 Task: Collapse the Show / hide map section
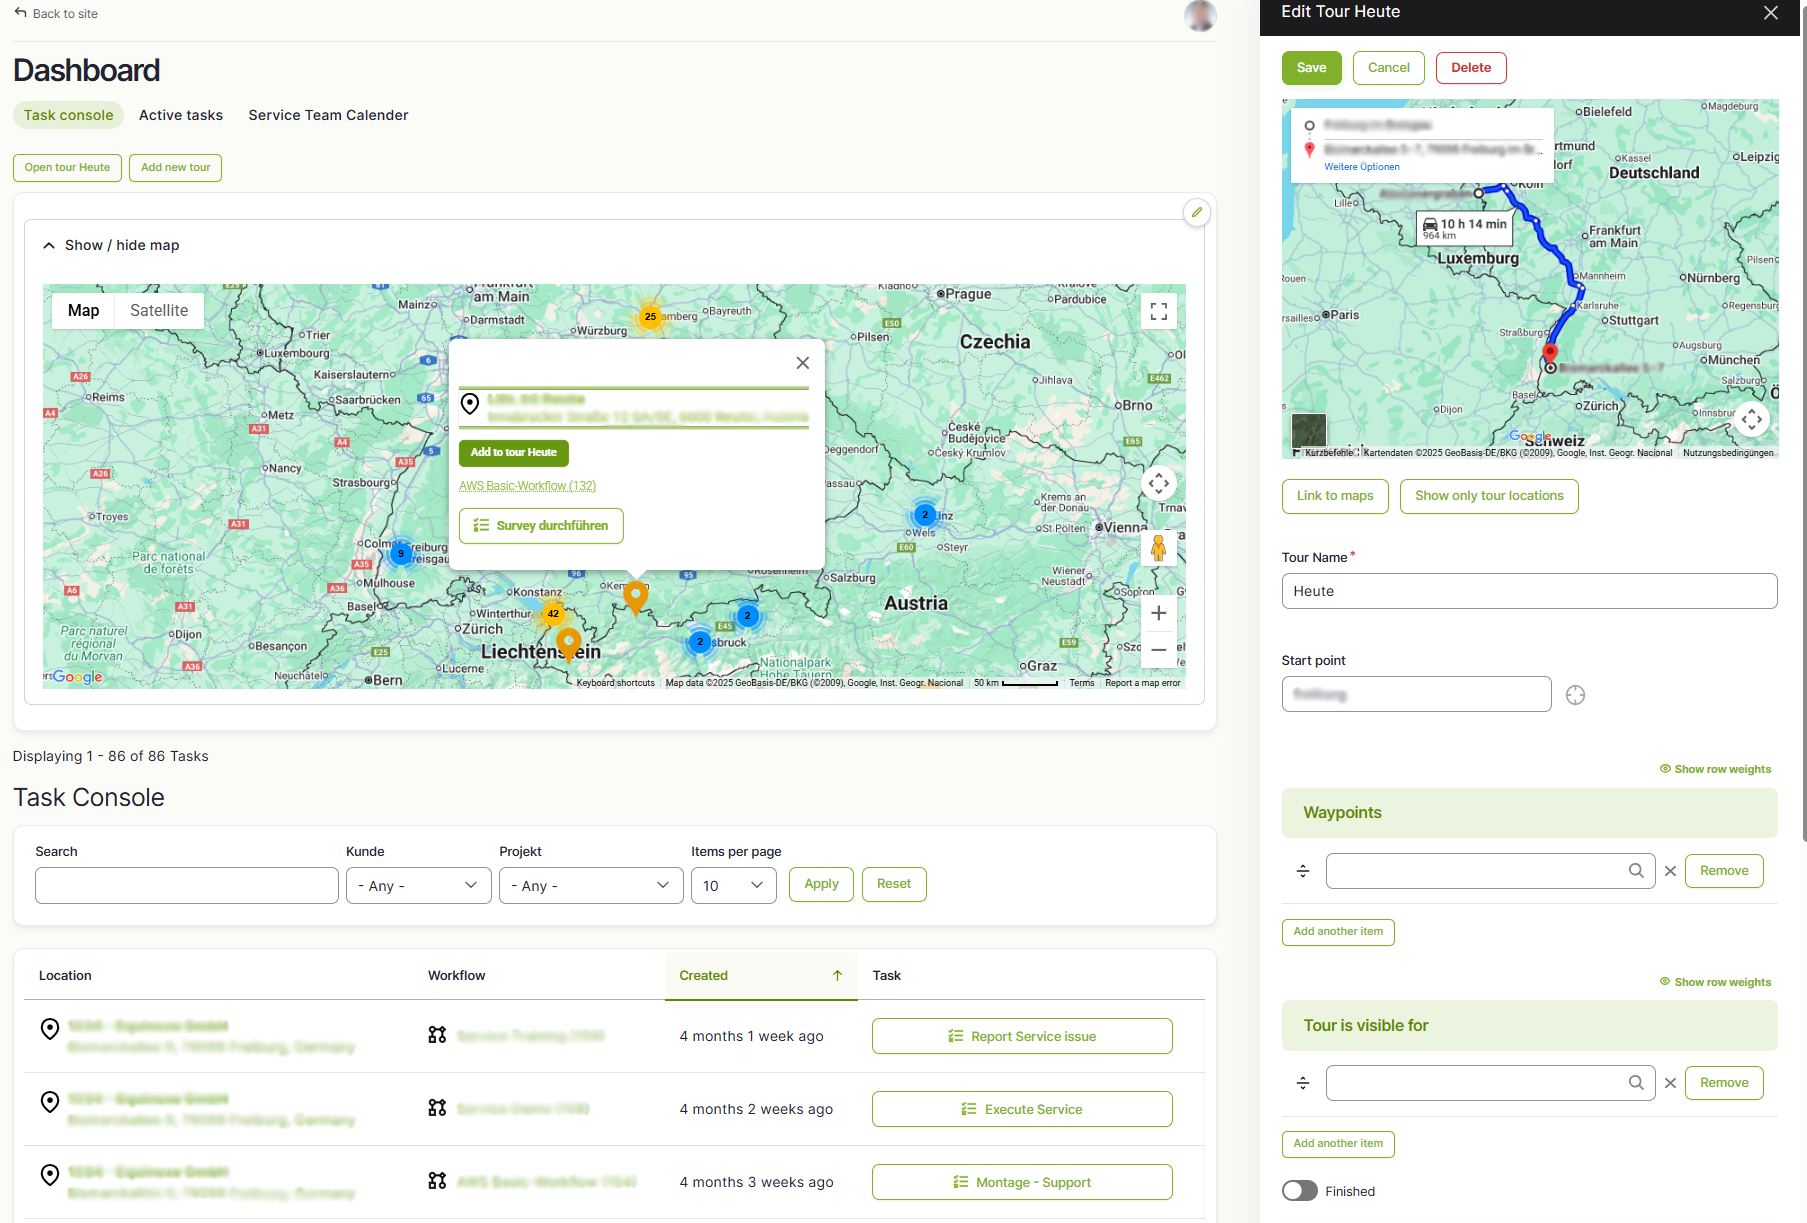[x=111, y=245]
